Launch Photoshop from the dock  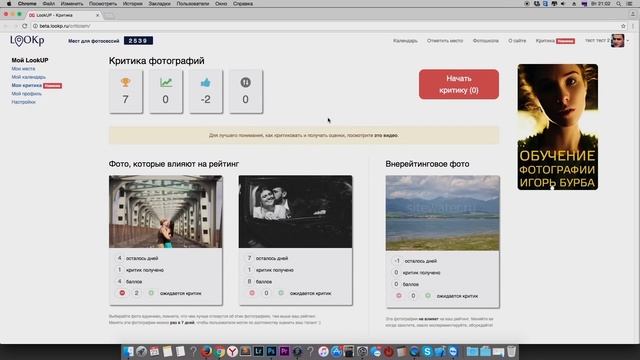271,351
